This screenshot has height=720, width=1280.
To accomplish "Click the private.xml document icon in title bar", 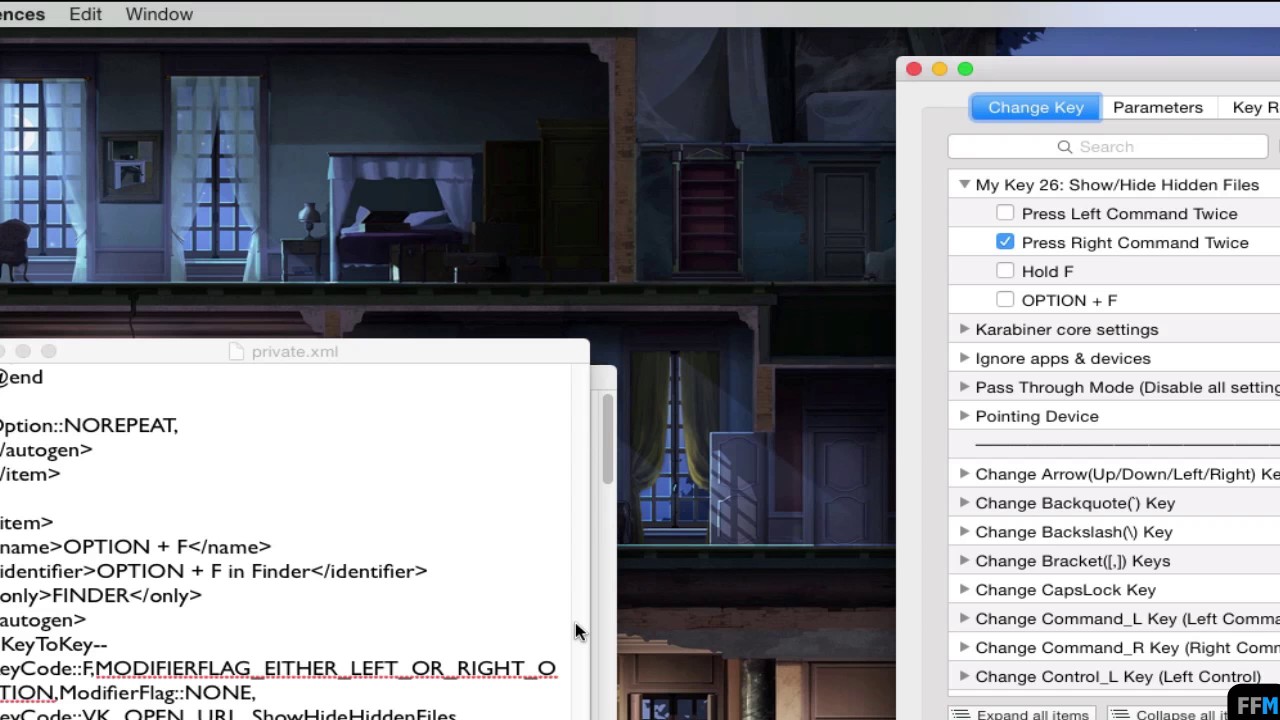I will pyautogui.click(x=236, y=351).
